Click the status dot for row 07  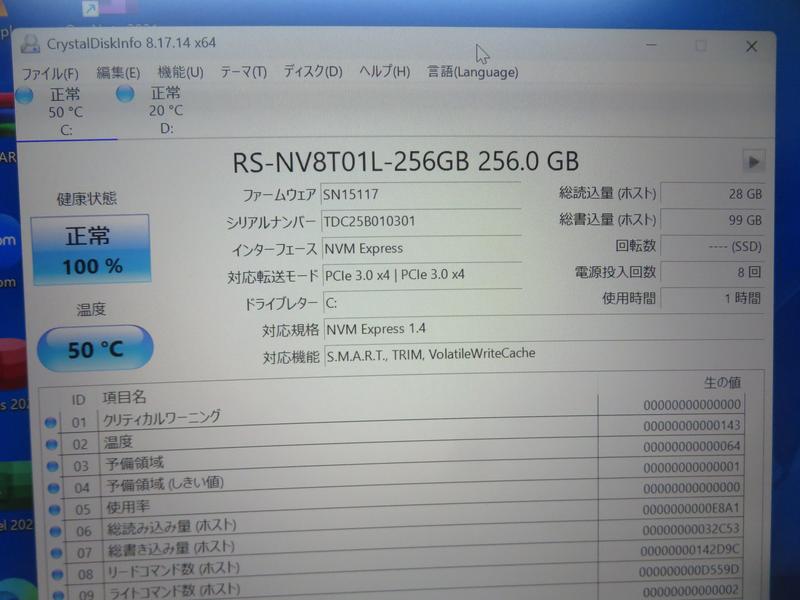tap(57, 553)
